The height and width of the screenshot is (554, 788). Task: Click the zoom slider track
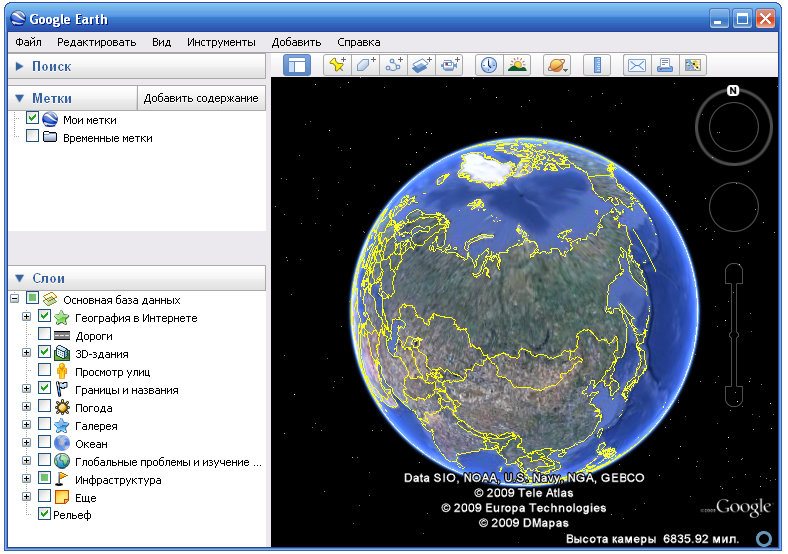click(734, 335)
